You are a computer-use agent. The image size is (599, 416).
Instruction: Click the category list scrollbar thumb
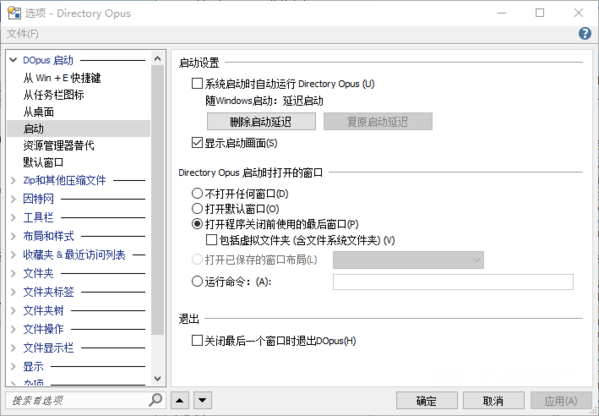[158, 200]
